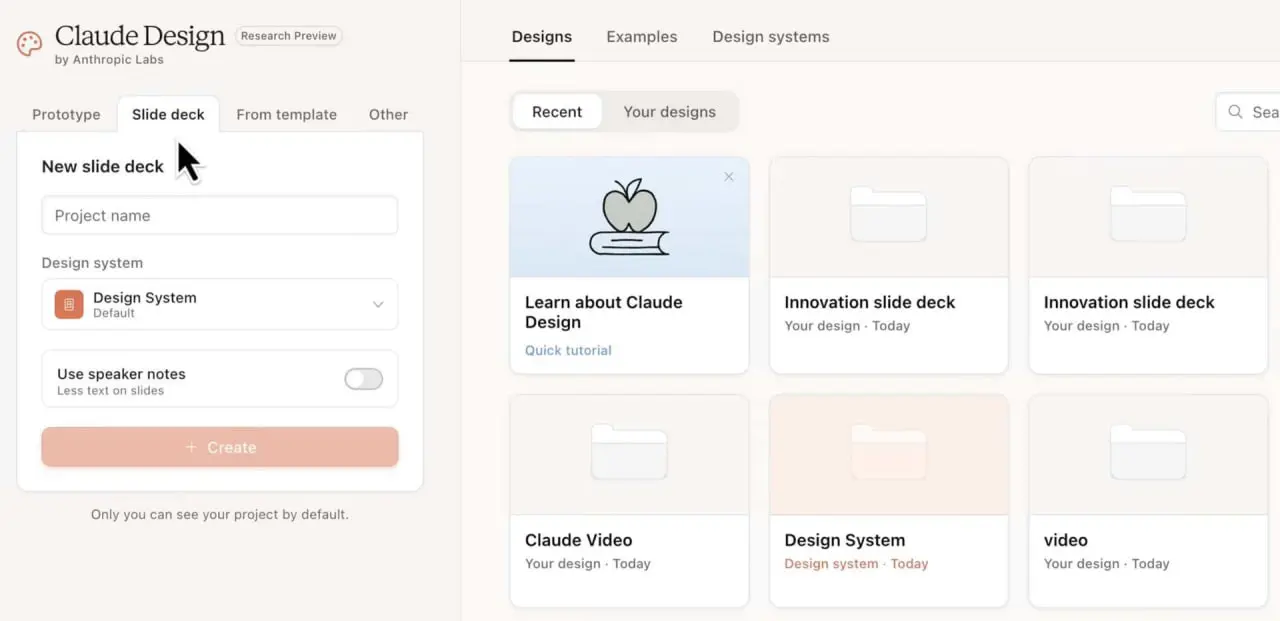Click the Design system · Today label
The image size is (1280, 621).
click(857, 564)
